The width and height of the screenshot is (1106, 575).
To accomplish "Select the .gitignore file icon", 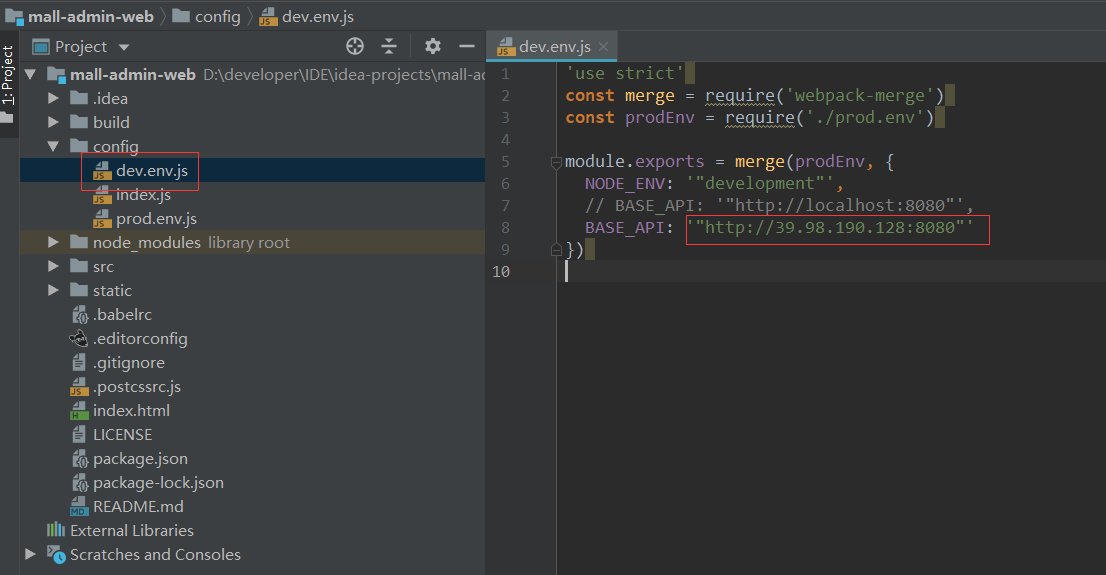I will coord(80,363).
